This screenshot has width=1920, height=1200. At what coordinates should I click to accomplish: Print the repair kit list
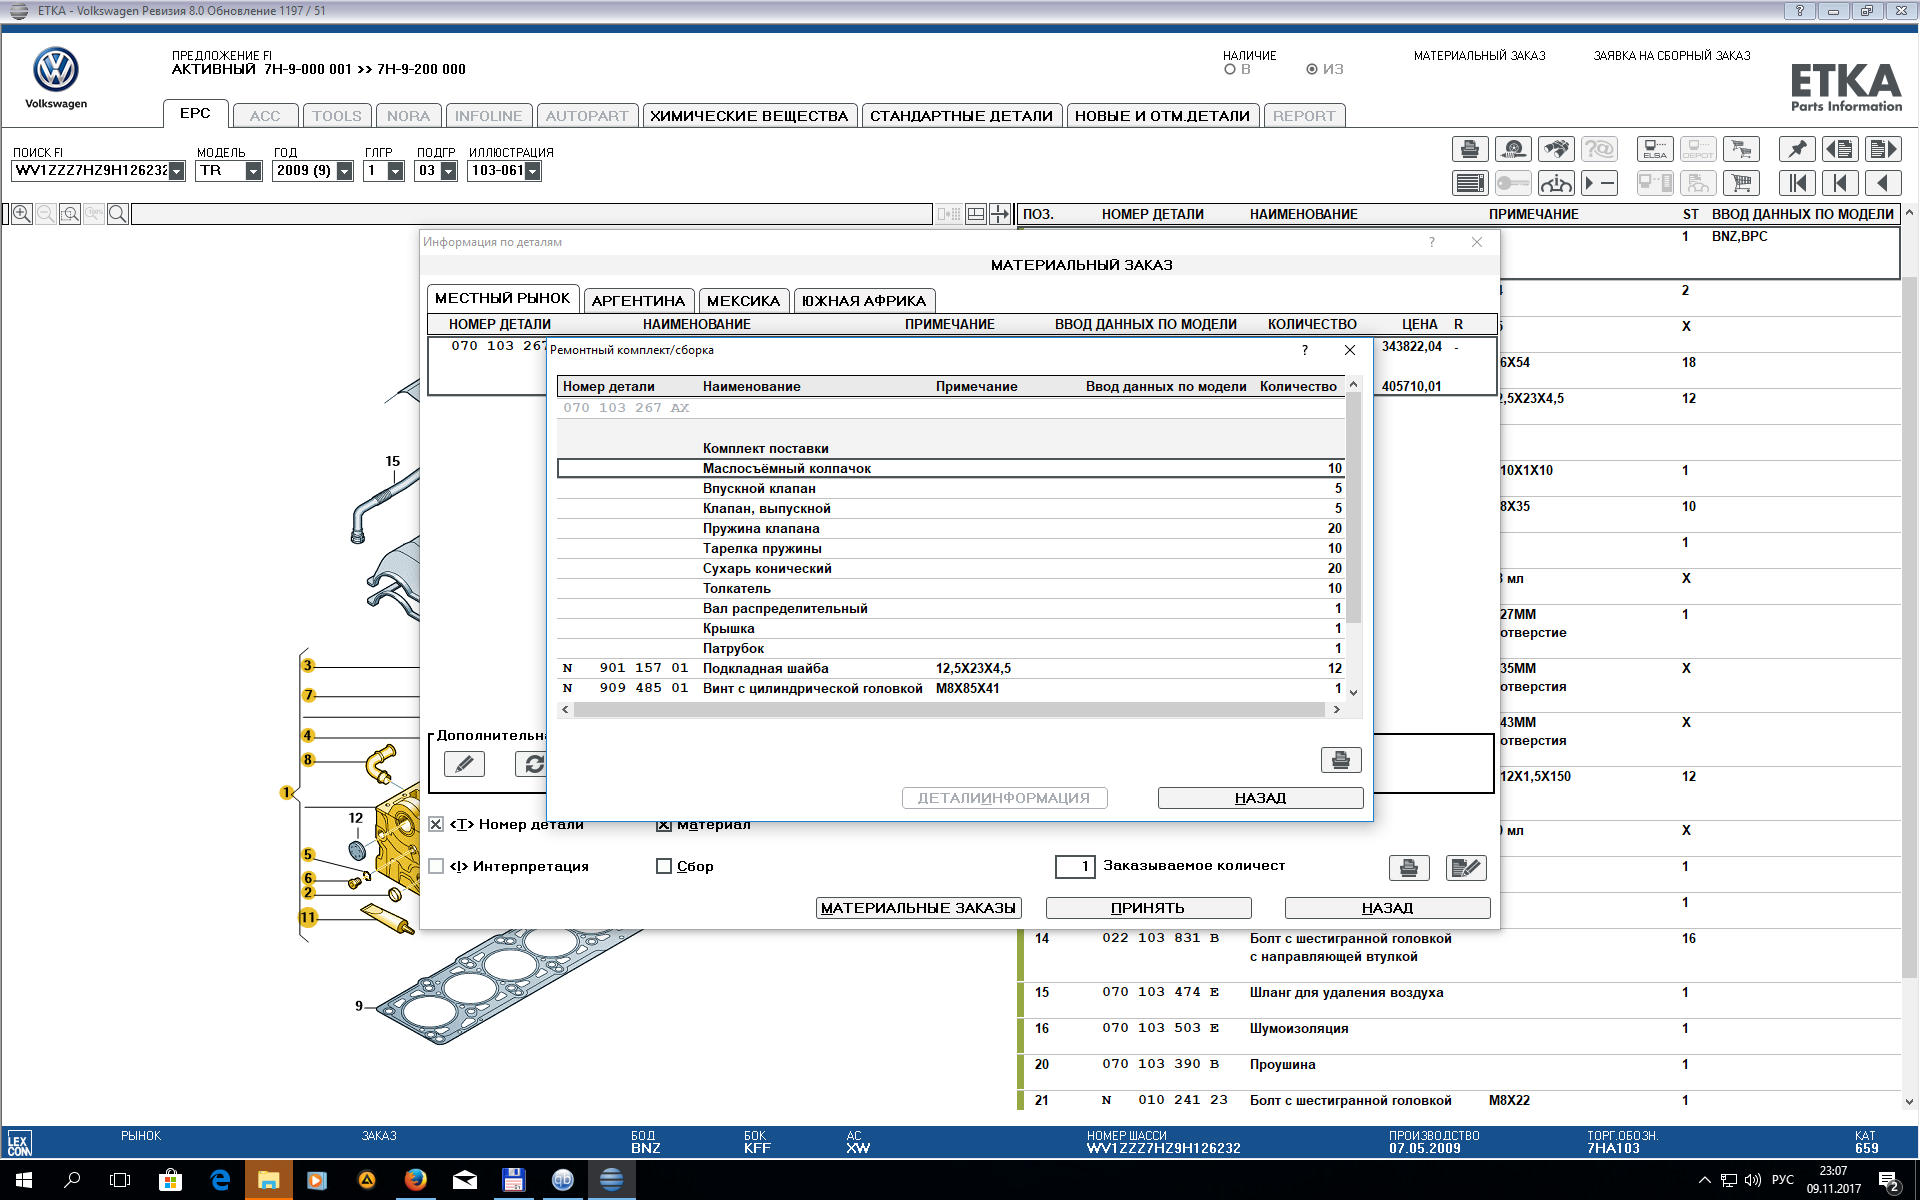[x=1340, y=761]
